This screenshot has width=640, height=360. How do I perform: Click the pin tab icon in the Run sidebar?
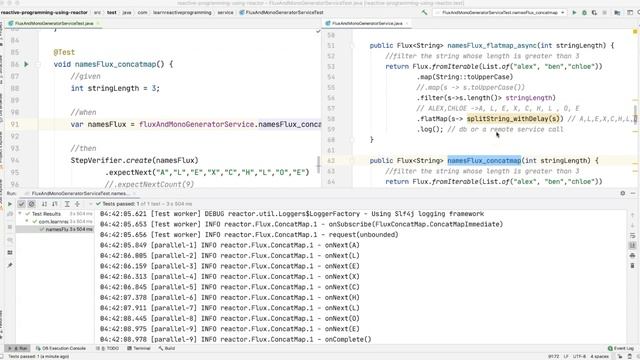pyautogui.click(x=10, y=265)
